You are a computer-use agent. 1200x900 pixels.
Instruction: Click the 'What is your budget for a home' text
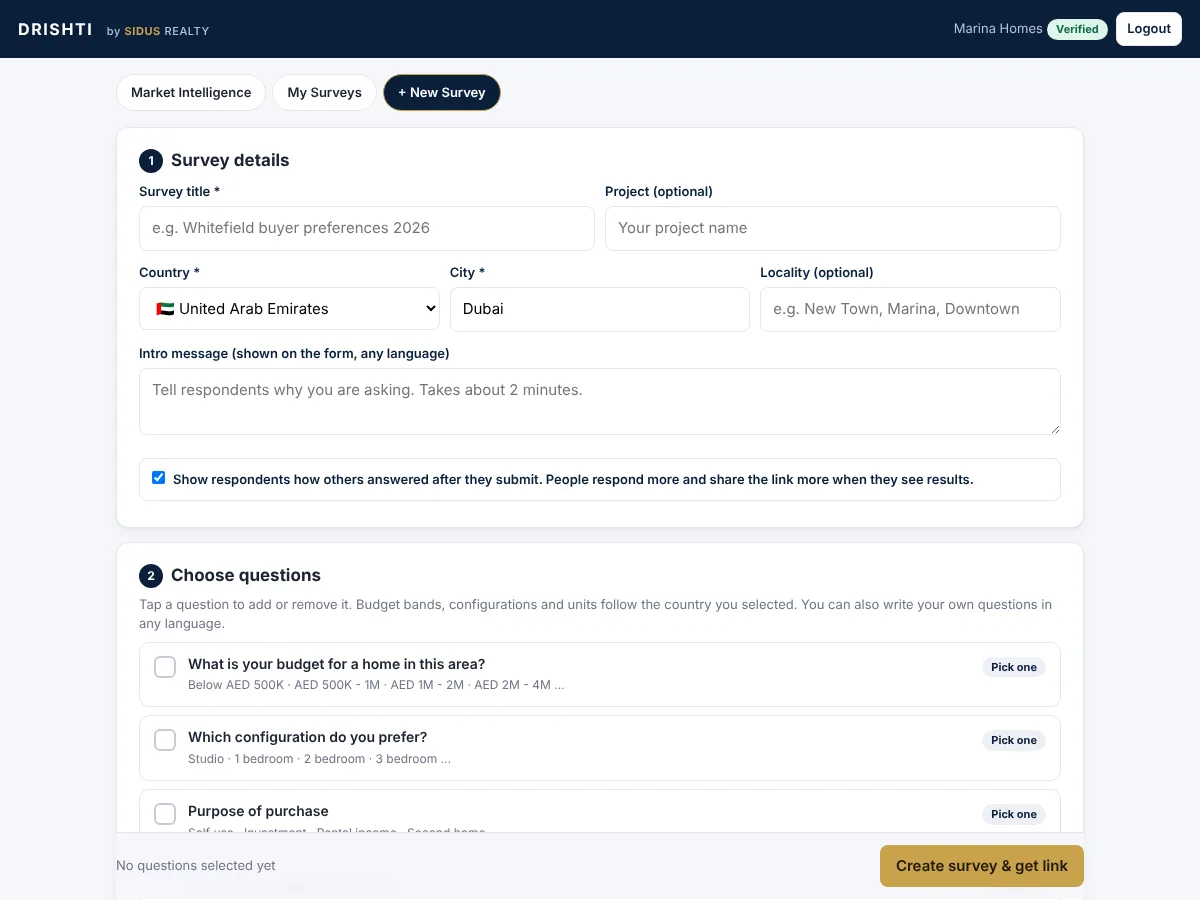[x=337, y=664]
